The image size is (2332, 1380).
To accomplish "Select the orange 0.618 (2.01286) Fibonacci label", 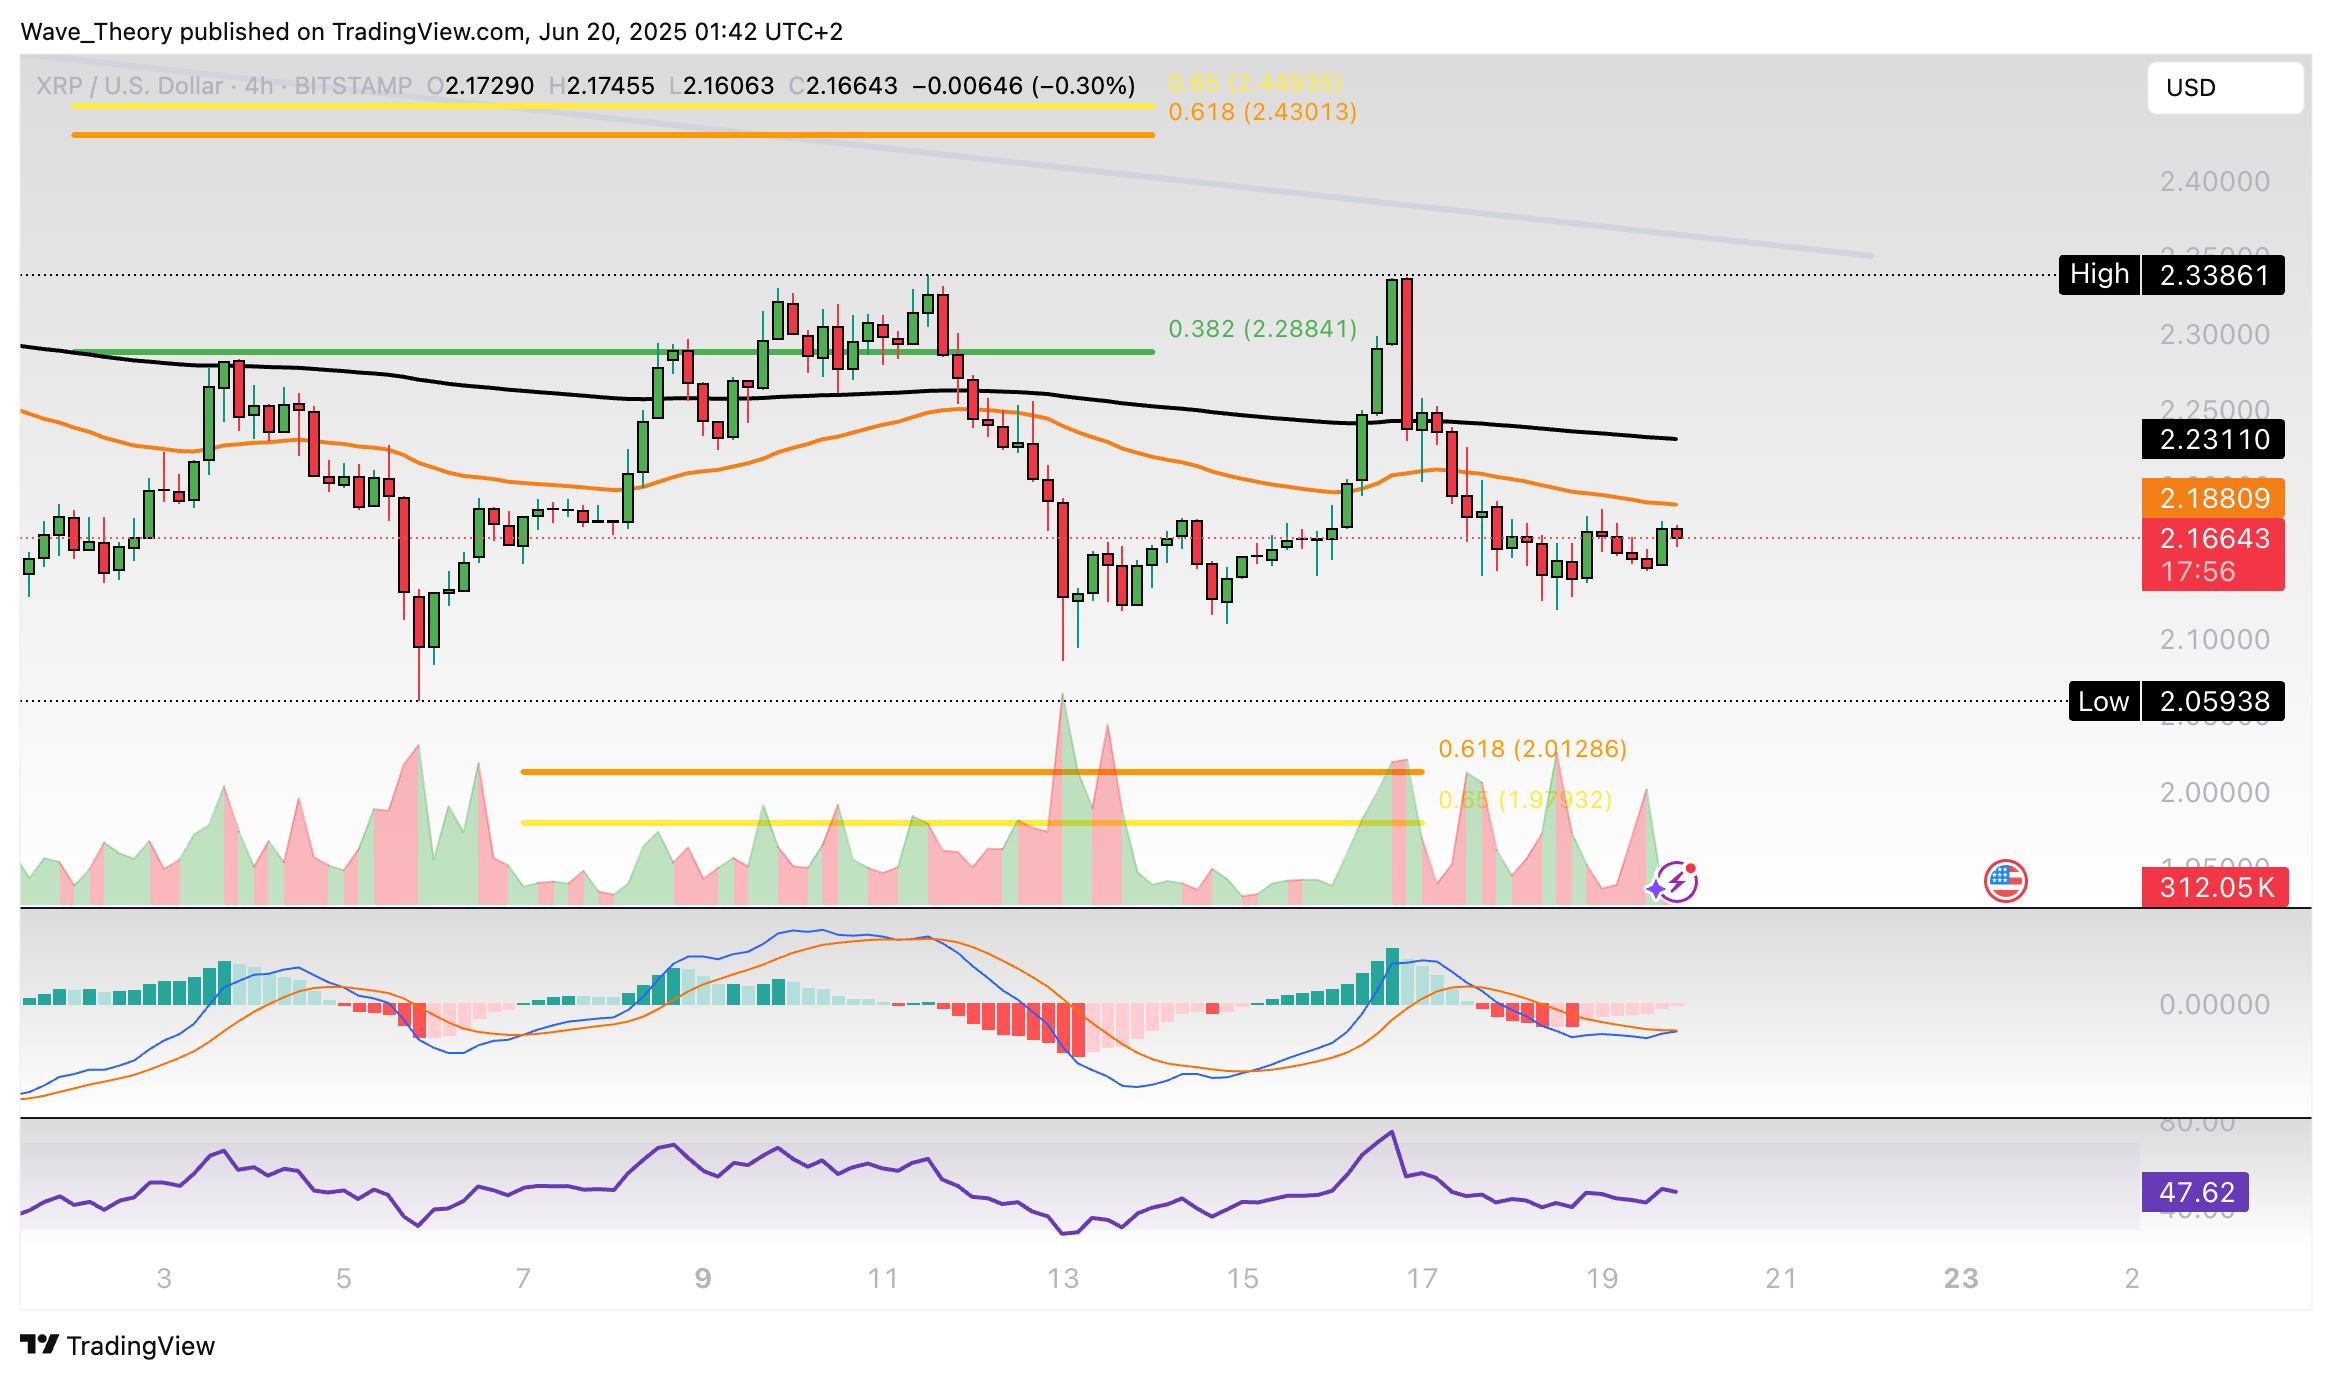I will coord(1532,749).
